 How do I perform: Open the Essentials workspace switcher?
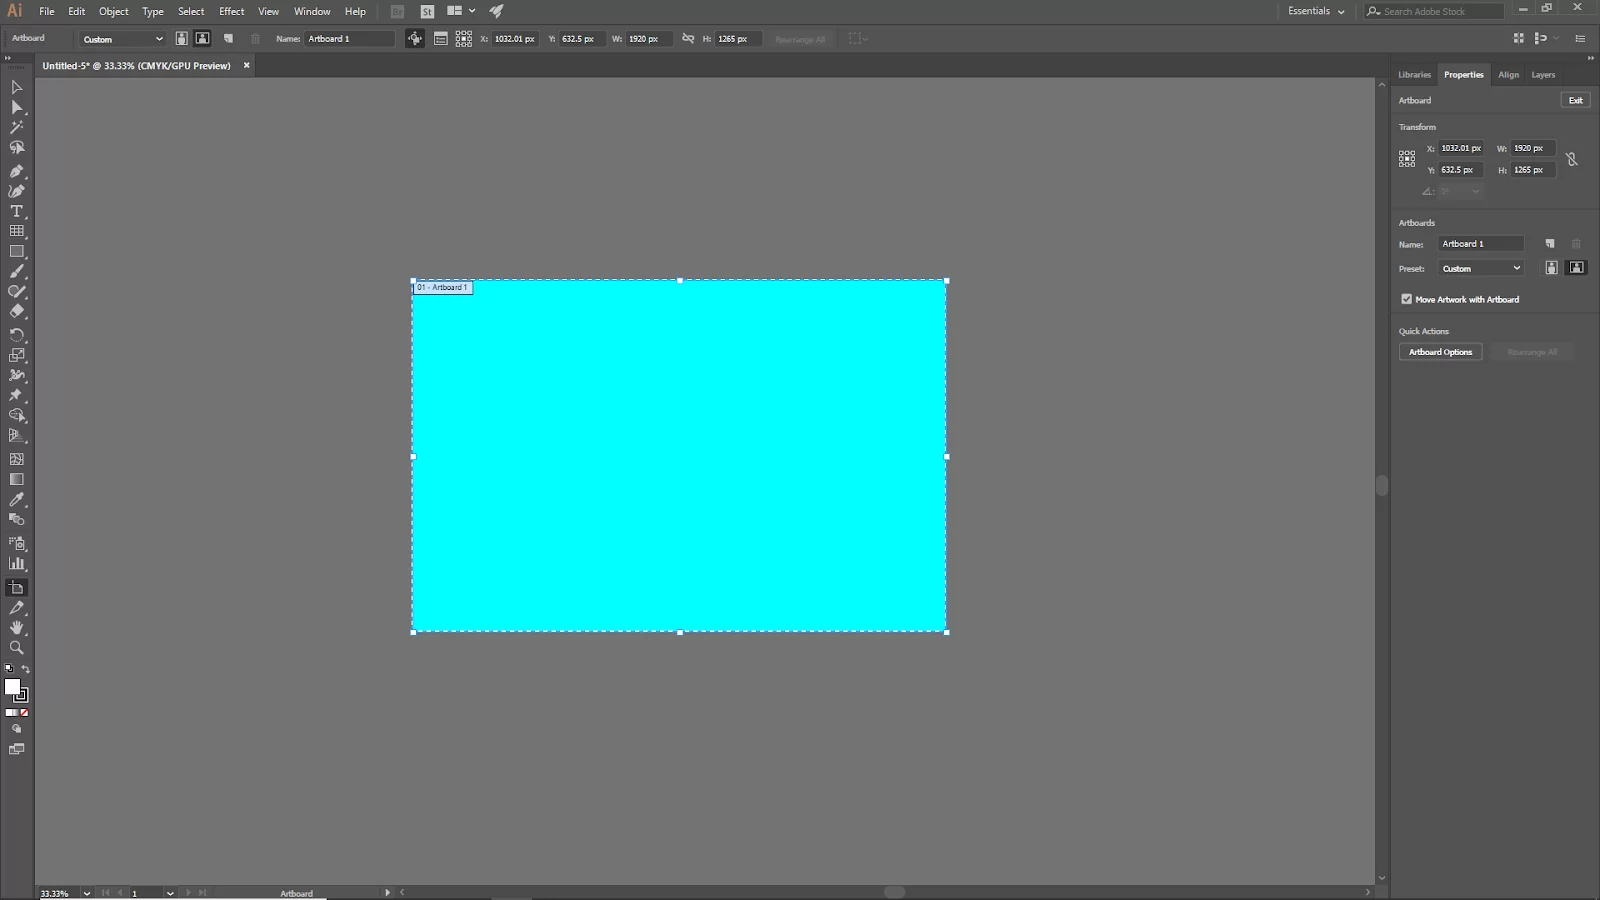(1316, 11)
